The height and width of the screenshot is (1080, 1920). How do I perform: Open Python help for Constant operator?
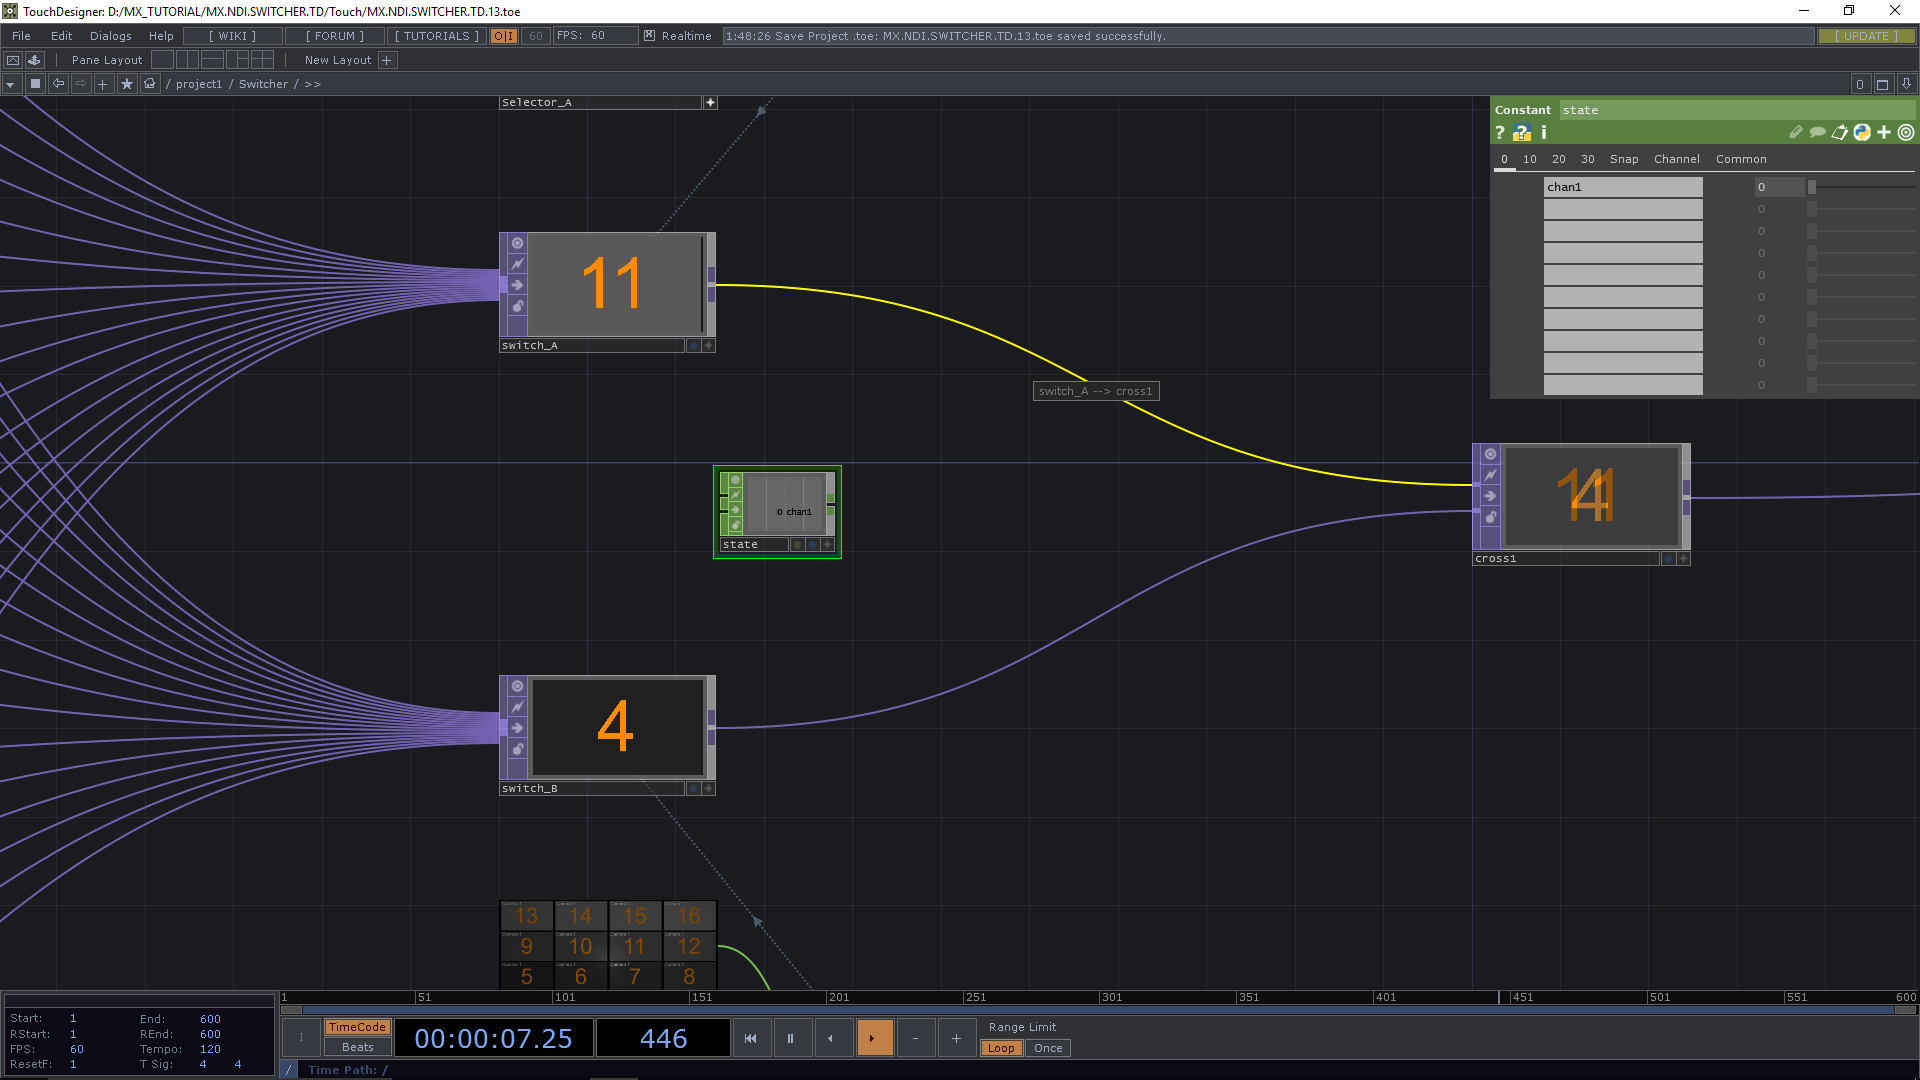coord(1522,132)
